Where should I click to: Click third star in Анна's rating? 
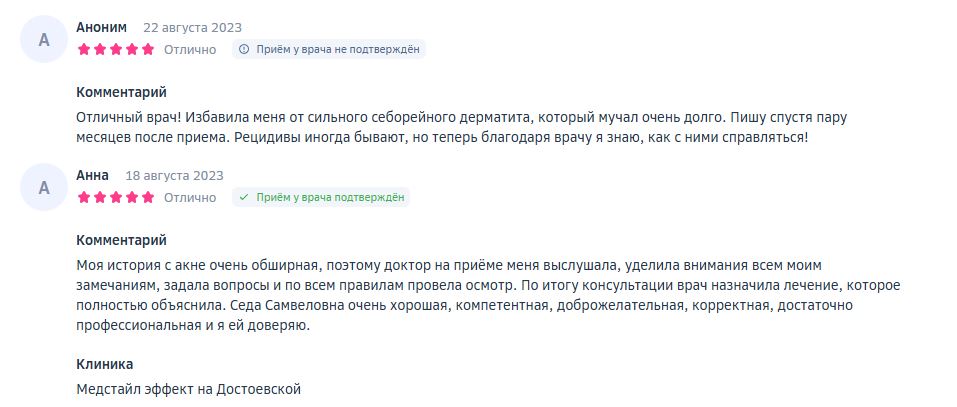pos(116,197)
